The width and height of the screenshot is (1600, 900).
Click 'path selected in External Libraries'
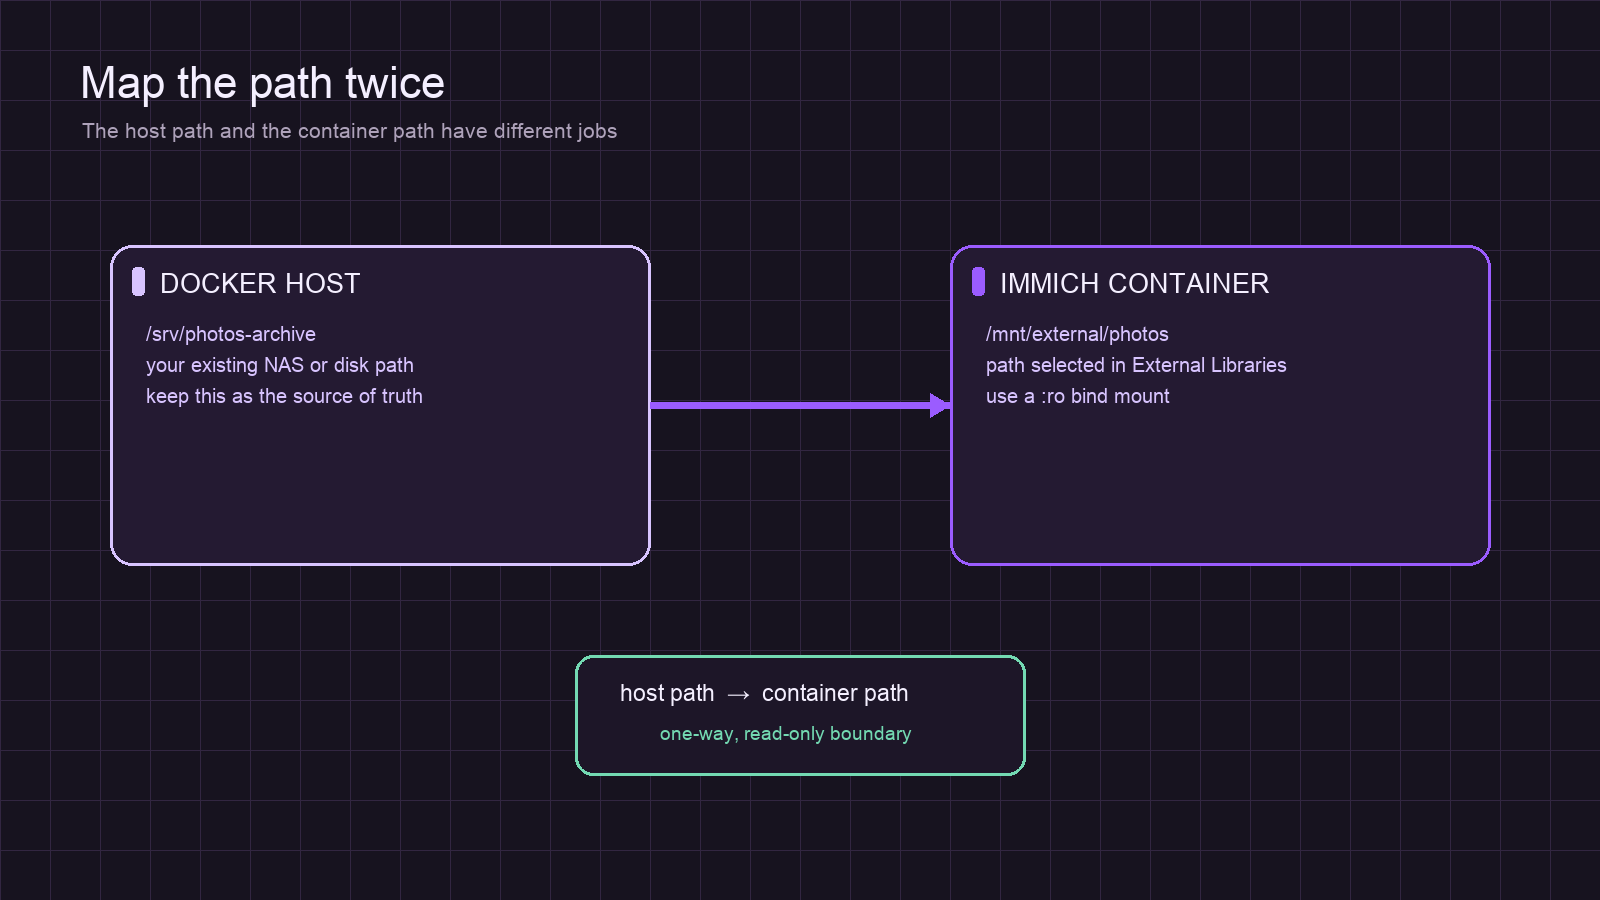(x=1136, y=365)
